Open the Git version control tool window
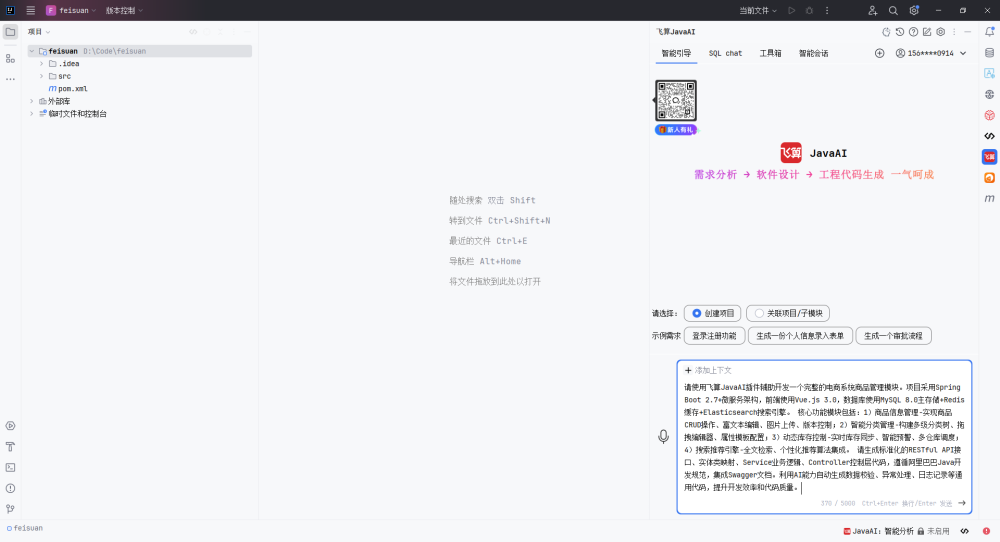Image resolution: width=1000 pixels, height=542 pixels. tap(10, 509)
